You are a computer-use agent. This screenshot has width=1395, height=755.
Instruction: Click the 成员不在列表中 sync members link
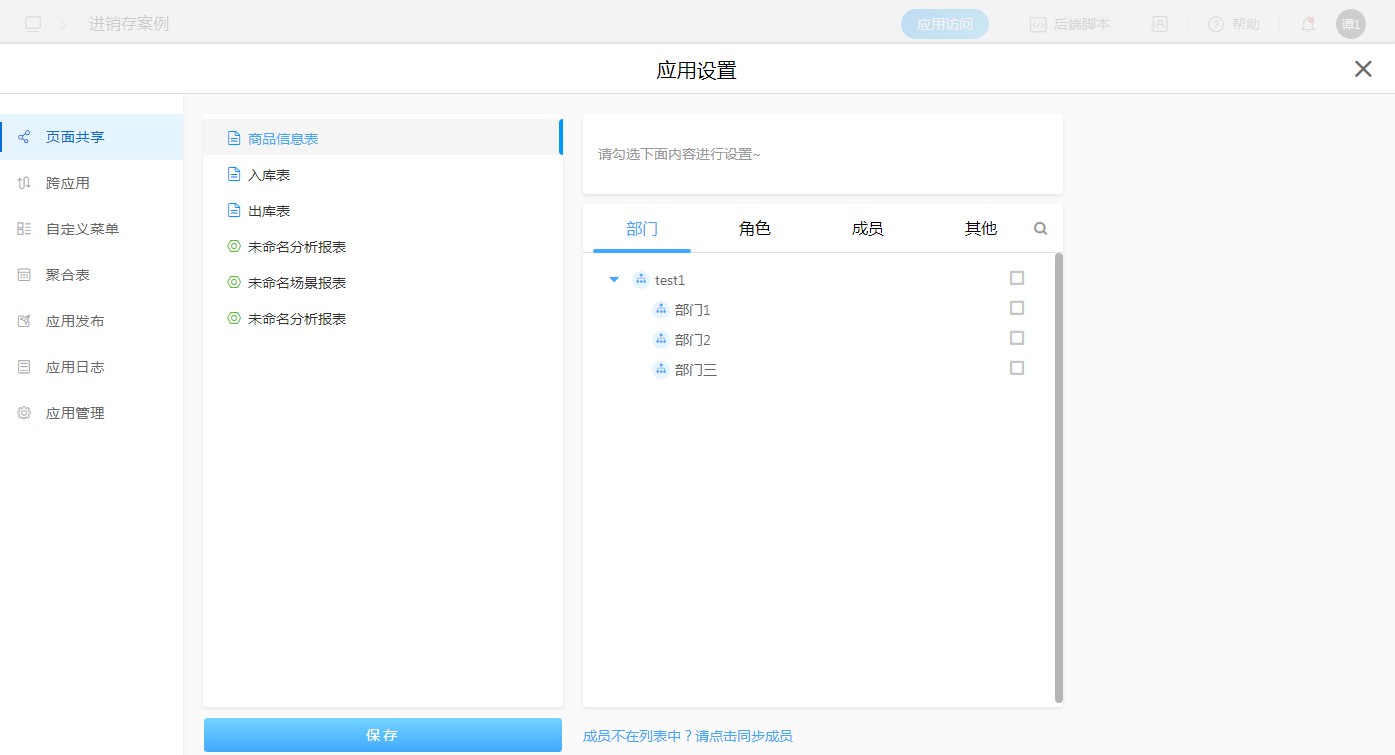pos(687,736)
